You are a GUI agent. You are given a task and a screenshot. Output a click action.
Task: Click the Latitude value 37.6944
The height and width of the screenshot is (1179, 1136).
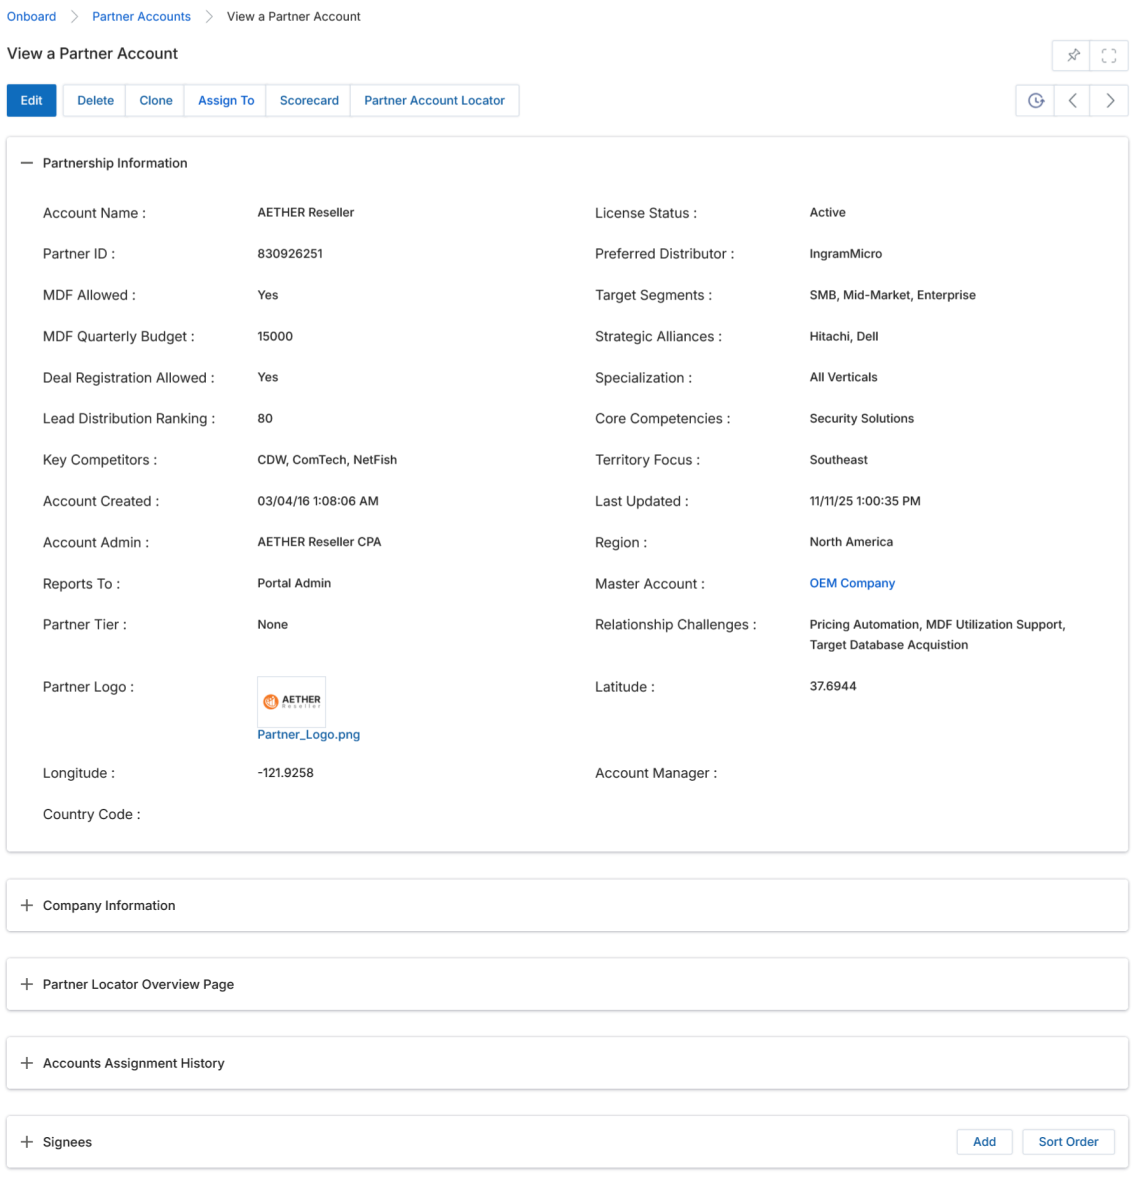coord(832,686)
